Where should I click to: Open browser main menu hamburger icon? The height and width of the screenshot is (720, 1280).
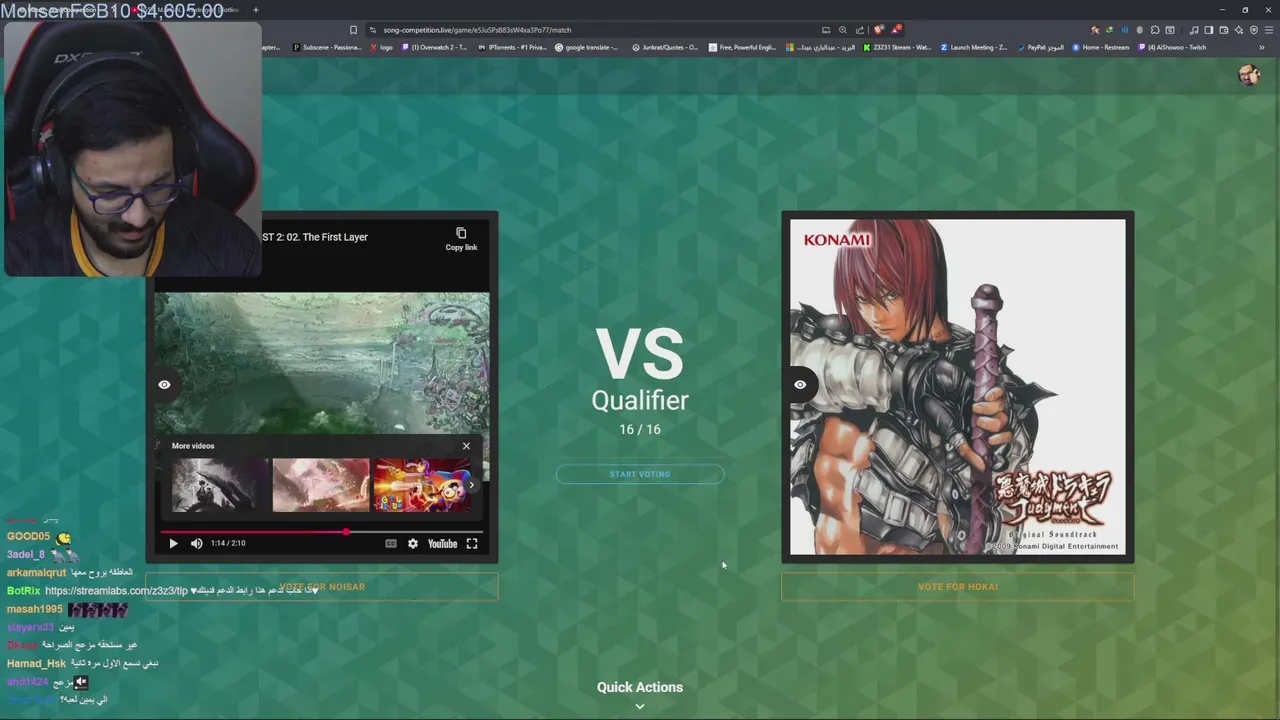pyautogui.click(x=1268, y=30)
